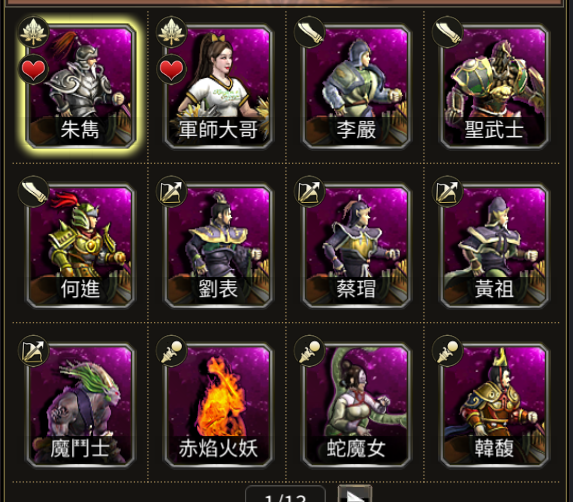Click the sword class icon on 李嚴
The image size is (574, 502).
[x=310, y=32]
